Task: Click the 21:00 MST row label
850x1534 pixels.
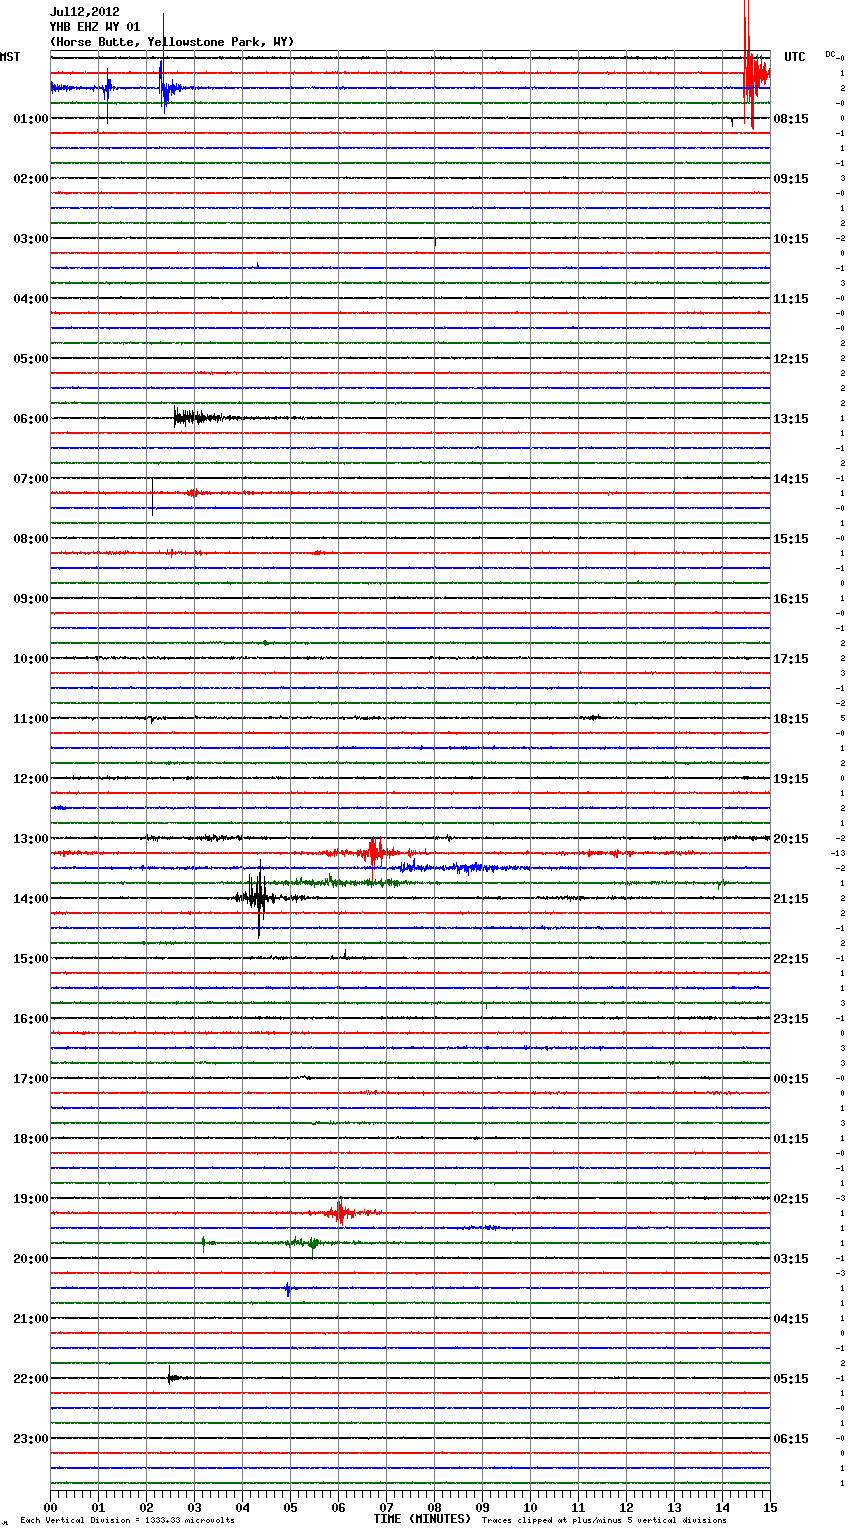Action: tap(30, 1319)
